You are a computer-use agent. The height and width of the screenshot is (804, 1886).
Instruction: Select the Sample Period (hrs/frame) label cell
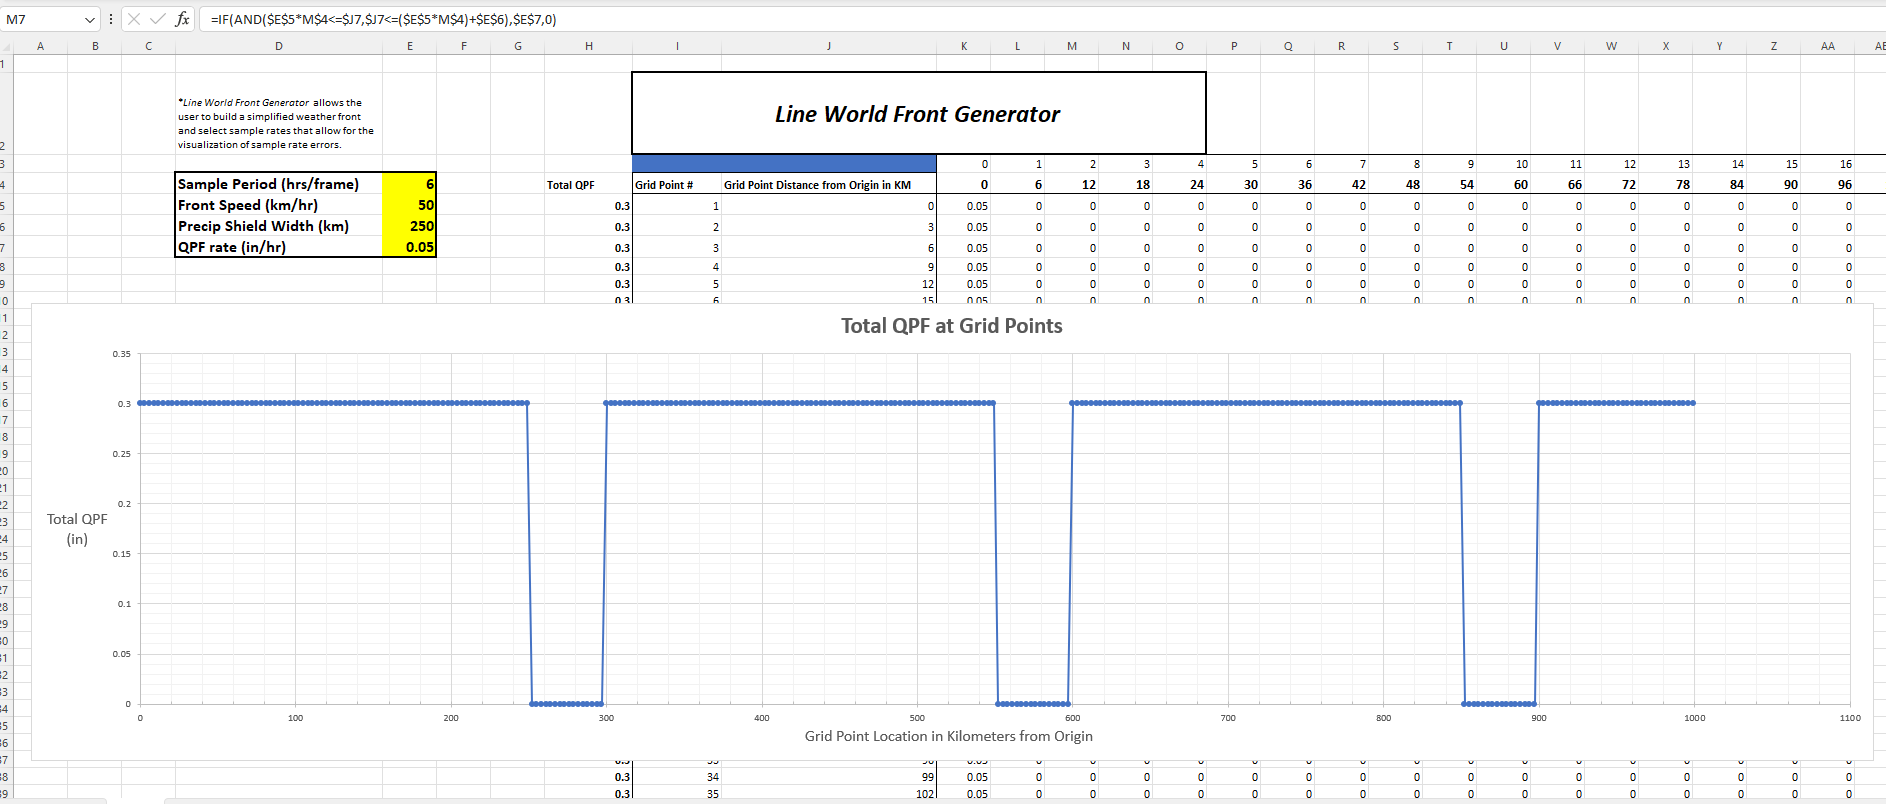[x=279, y=184]
